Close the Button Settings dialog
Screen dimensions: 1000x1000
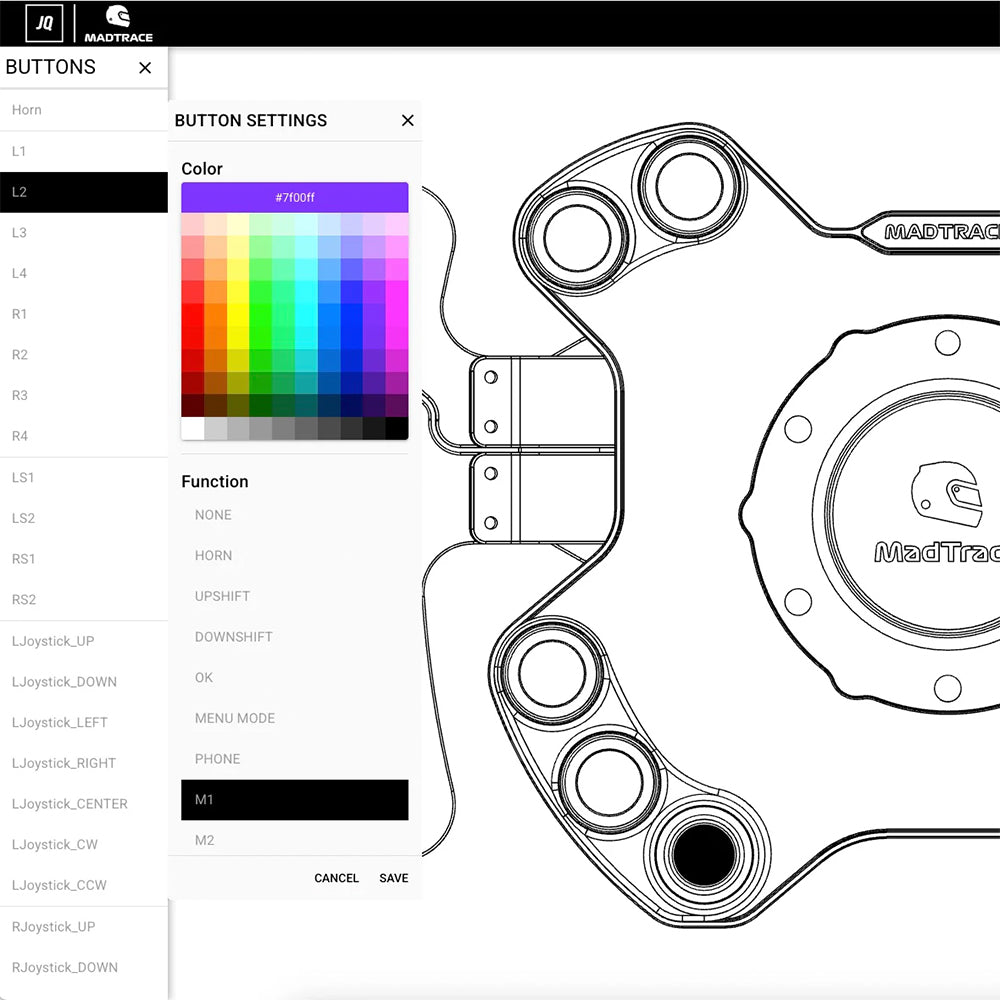(407, 120)
